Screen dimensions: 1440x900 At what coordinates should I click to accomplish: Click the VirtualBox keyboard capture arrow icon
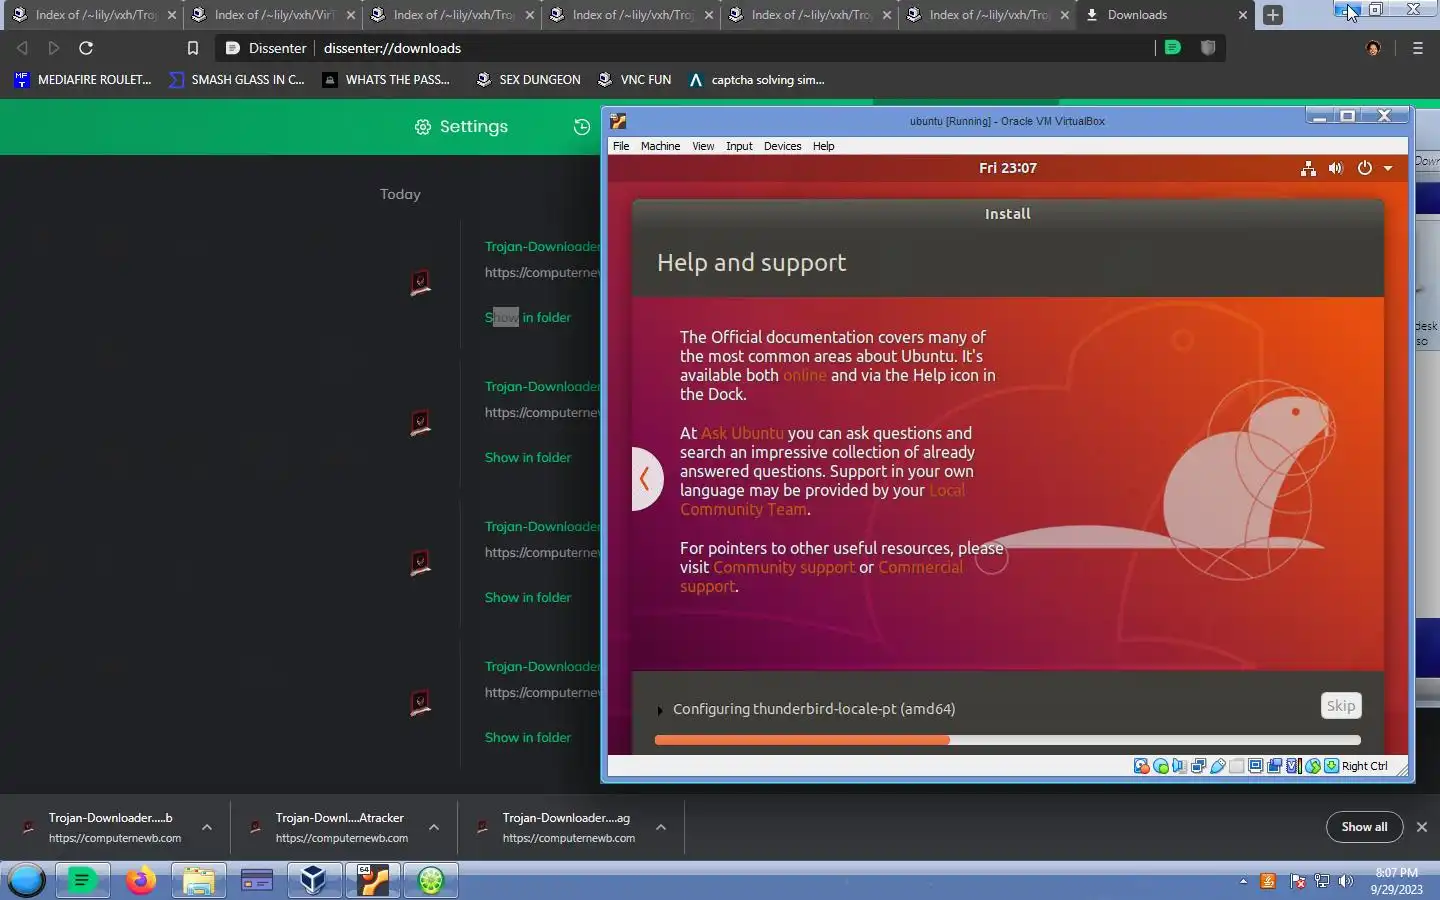tap(1331, 766)
